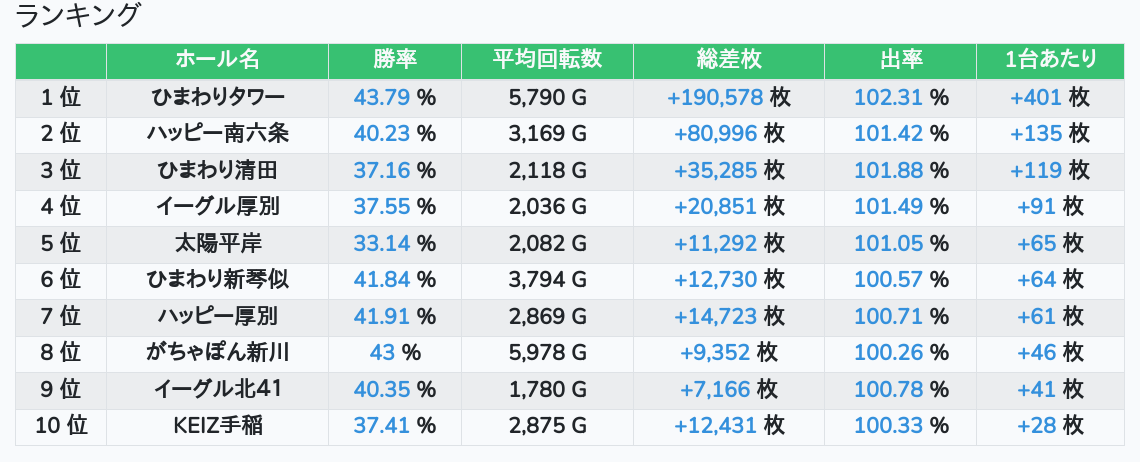Click the 総差枚 column header
Viewport: 1140px width, 462px height.
point(729,60)
